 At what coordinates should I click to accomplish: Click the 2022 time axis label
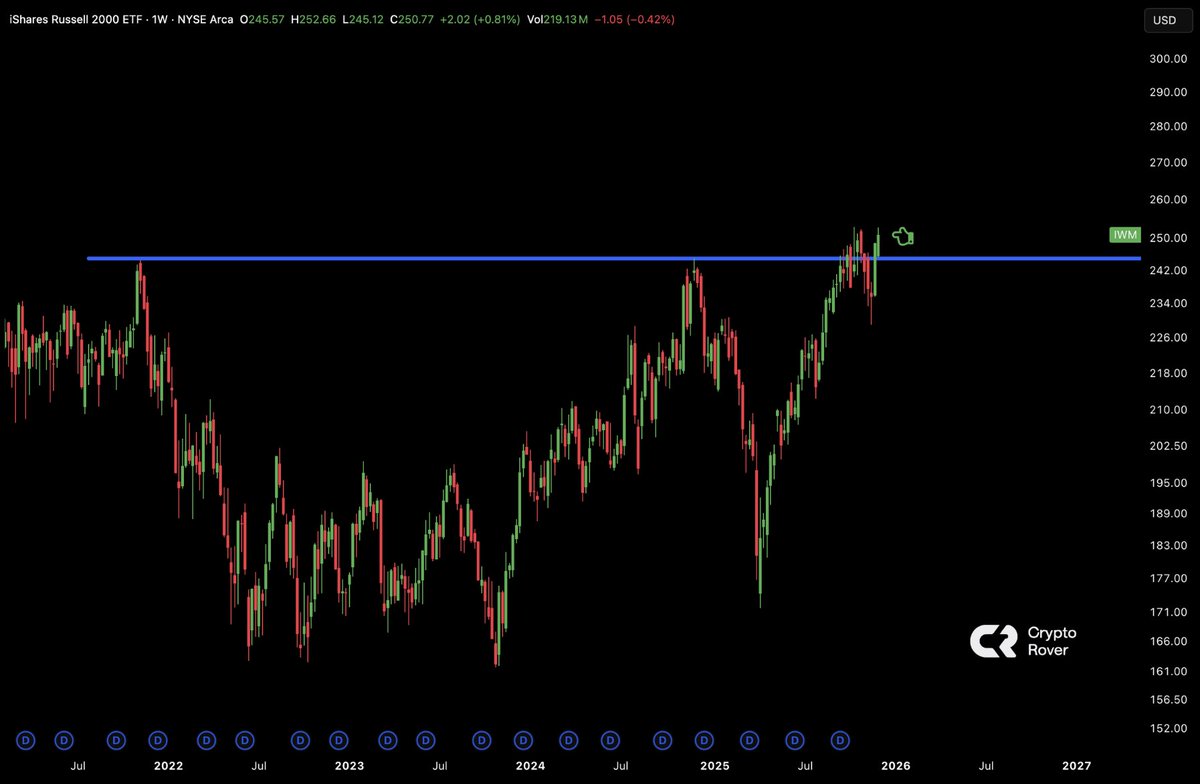click(168, 766)
